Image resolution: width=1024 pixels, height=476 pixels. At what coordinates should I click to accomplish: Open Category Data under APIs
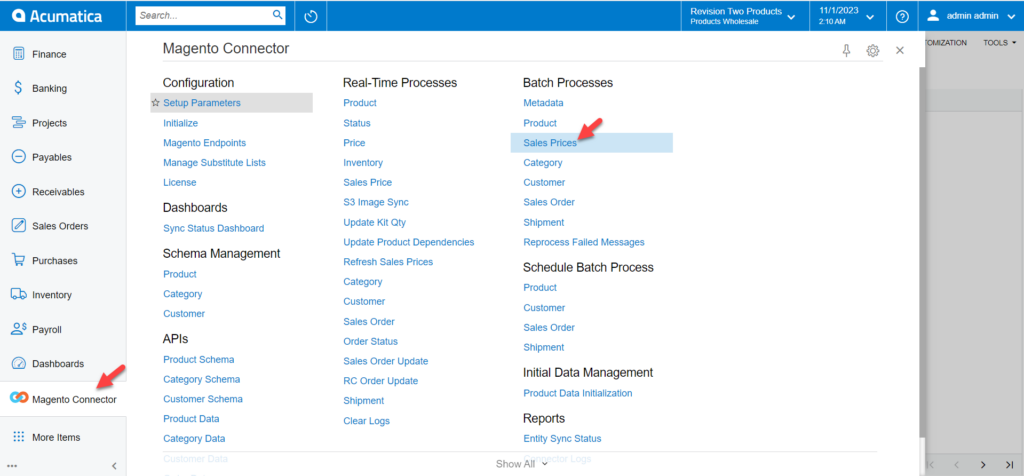pyautogui.click(x=194, y=439)
